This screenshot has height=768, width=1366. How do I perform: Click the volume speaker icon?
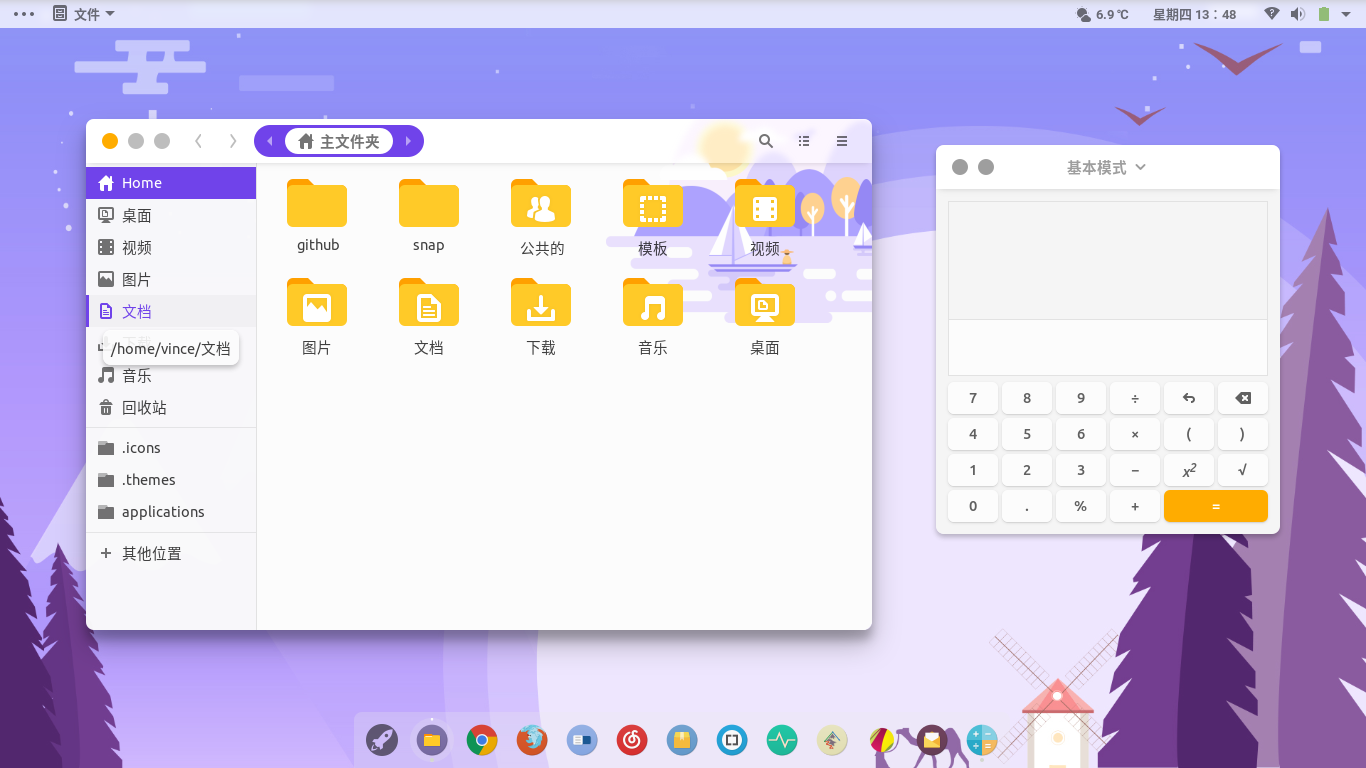pyautogui.click(x=1298, y=14)
